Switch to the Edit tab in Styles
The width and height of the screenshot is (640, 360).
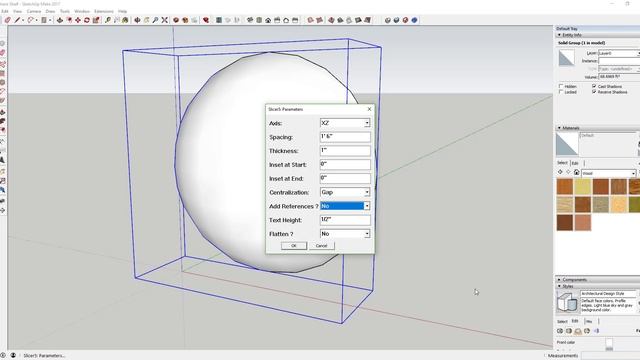pyautogui.click(x=575, y=321)
